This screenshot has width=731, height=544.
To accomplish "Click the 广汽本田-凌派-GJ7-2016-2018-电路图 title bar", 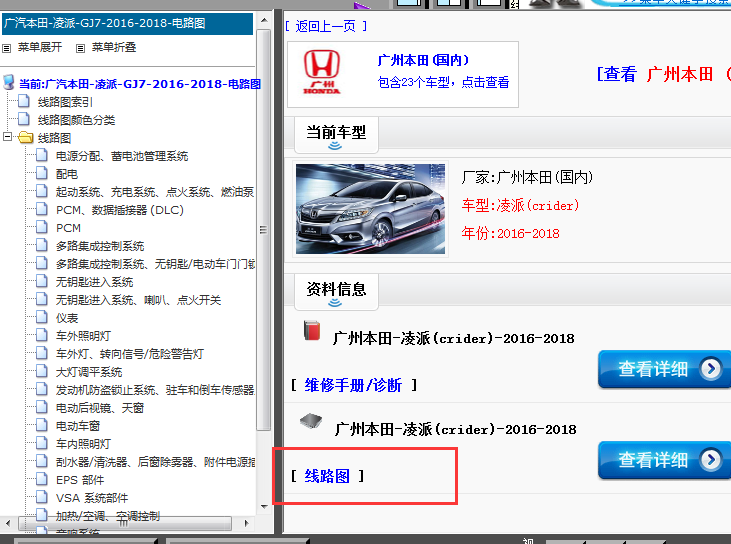I will [x=127, y=23].
